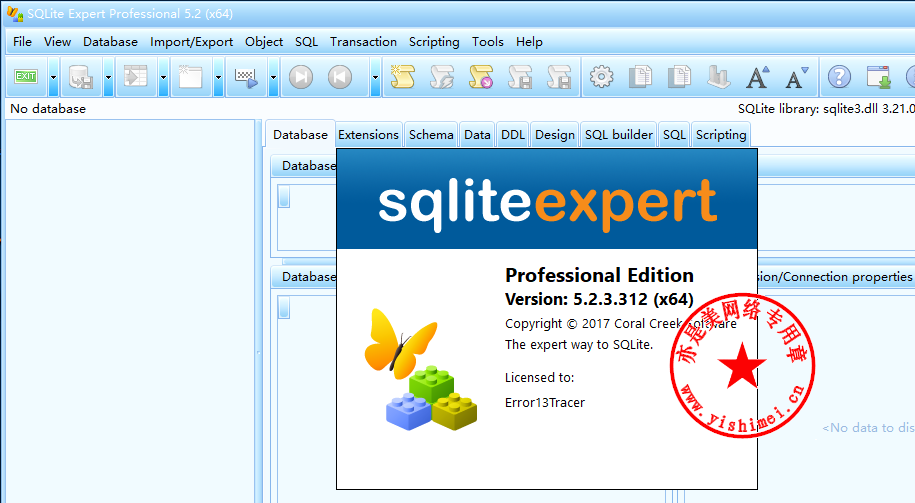Click the Connection properties panel header

[836, 277]
